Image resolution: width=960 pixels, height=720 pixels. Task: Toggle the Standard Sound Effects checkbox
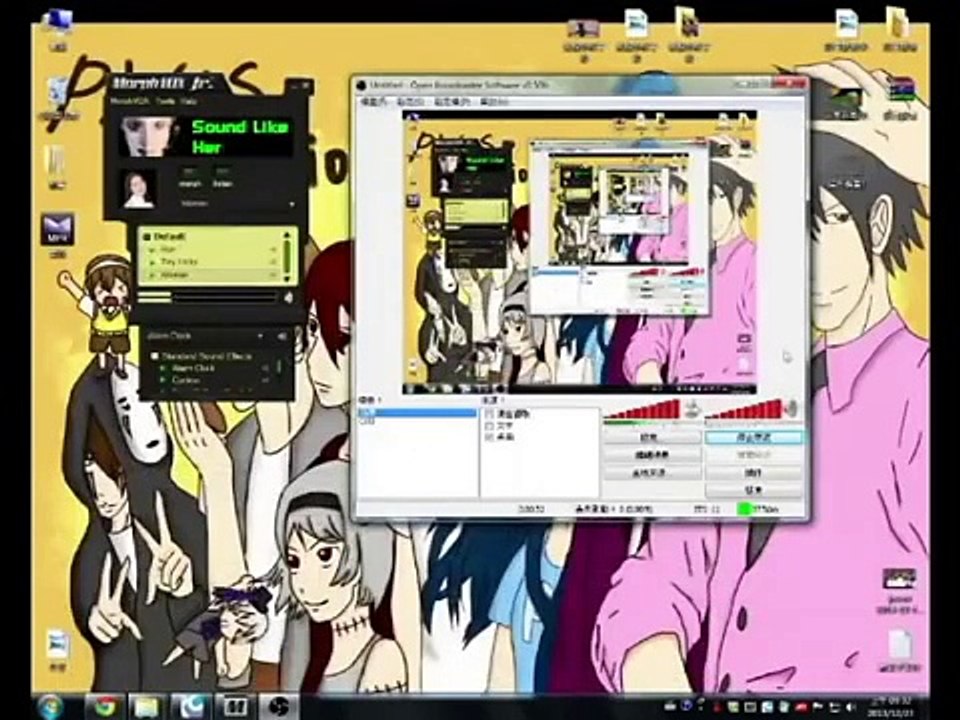pyautogui.click(x=154, y=356)
